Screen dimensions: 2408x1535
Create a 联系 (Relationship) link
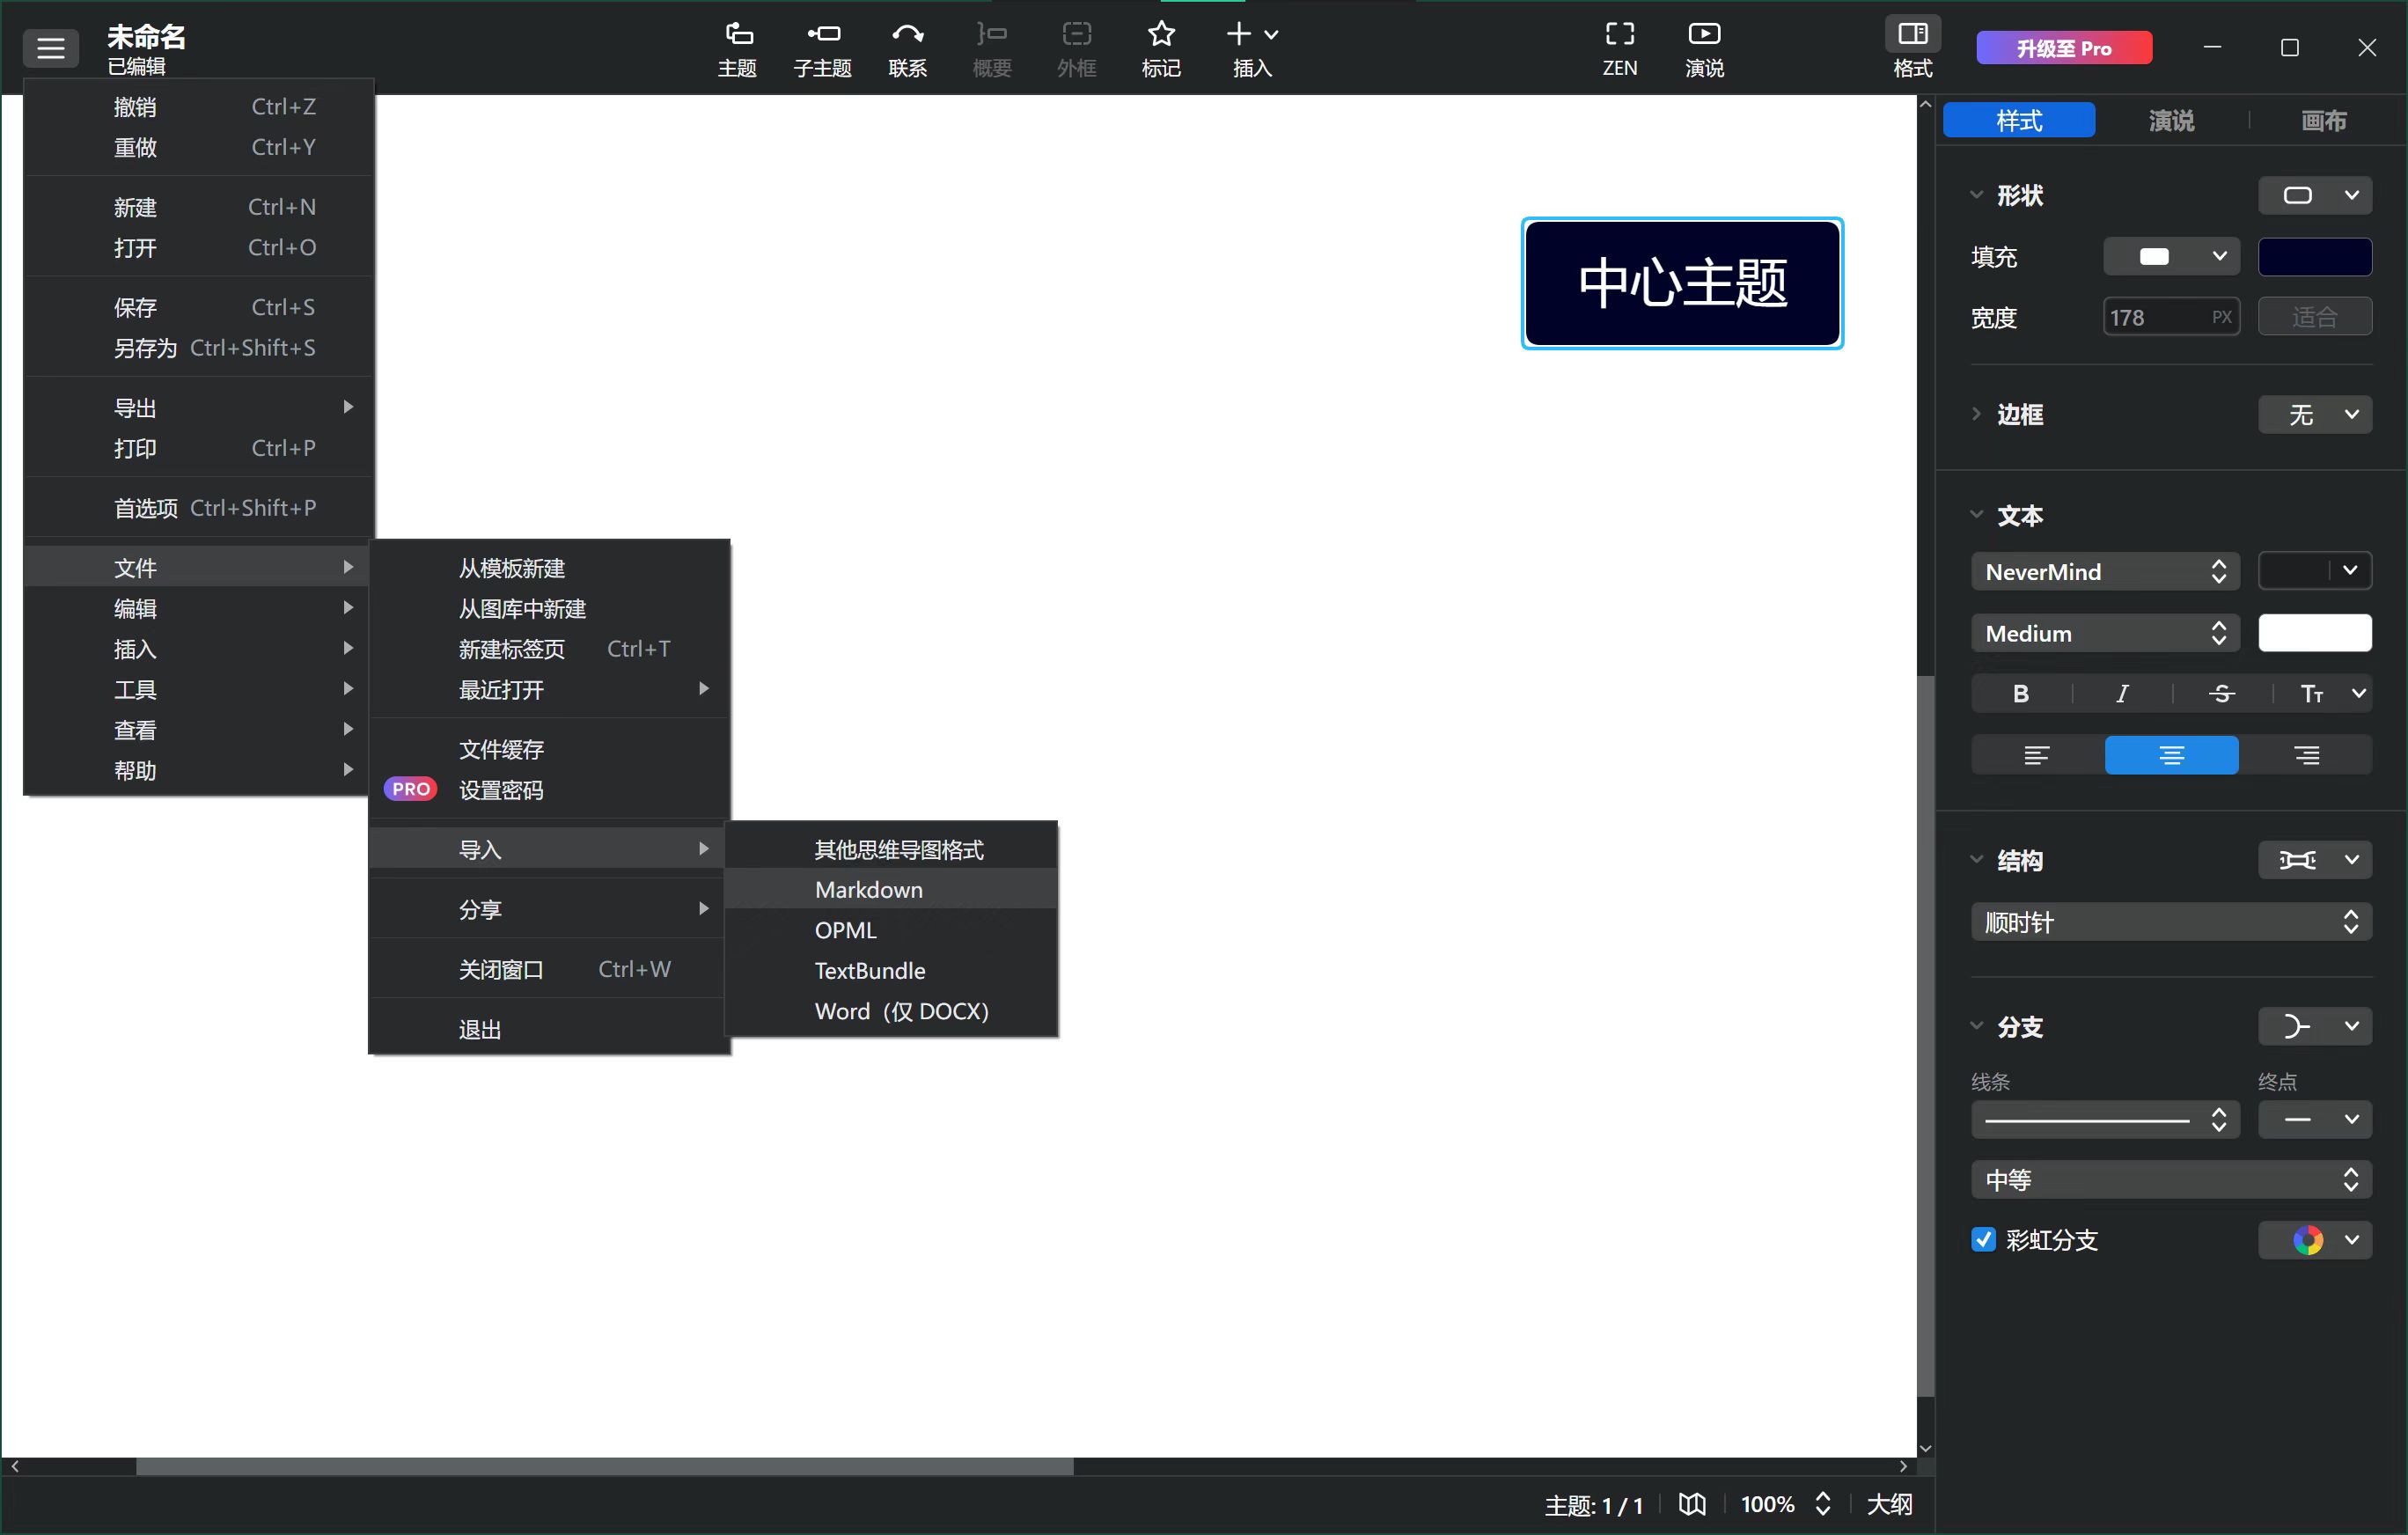point(908,47)
